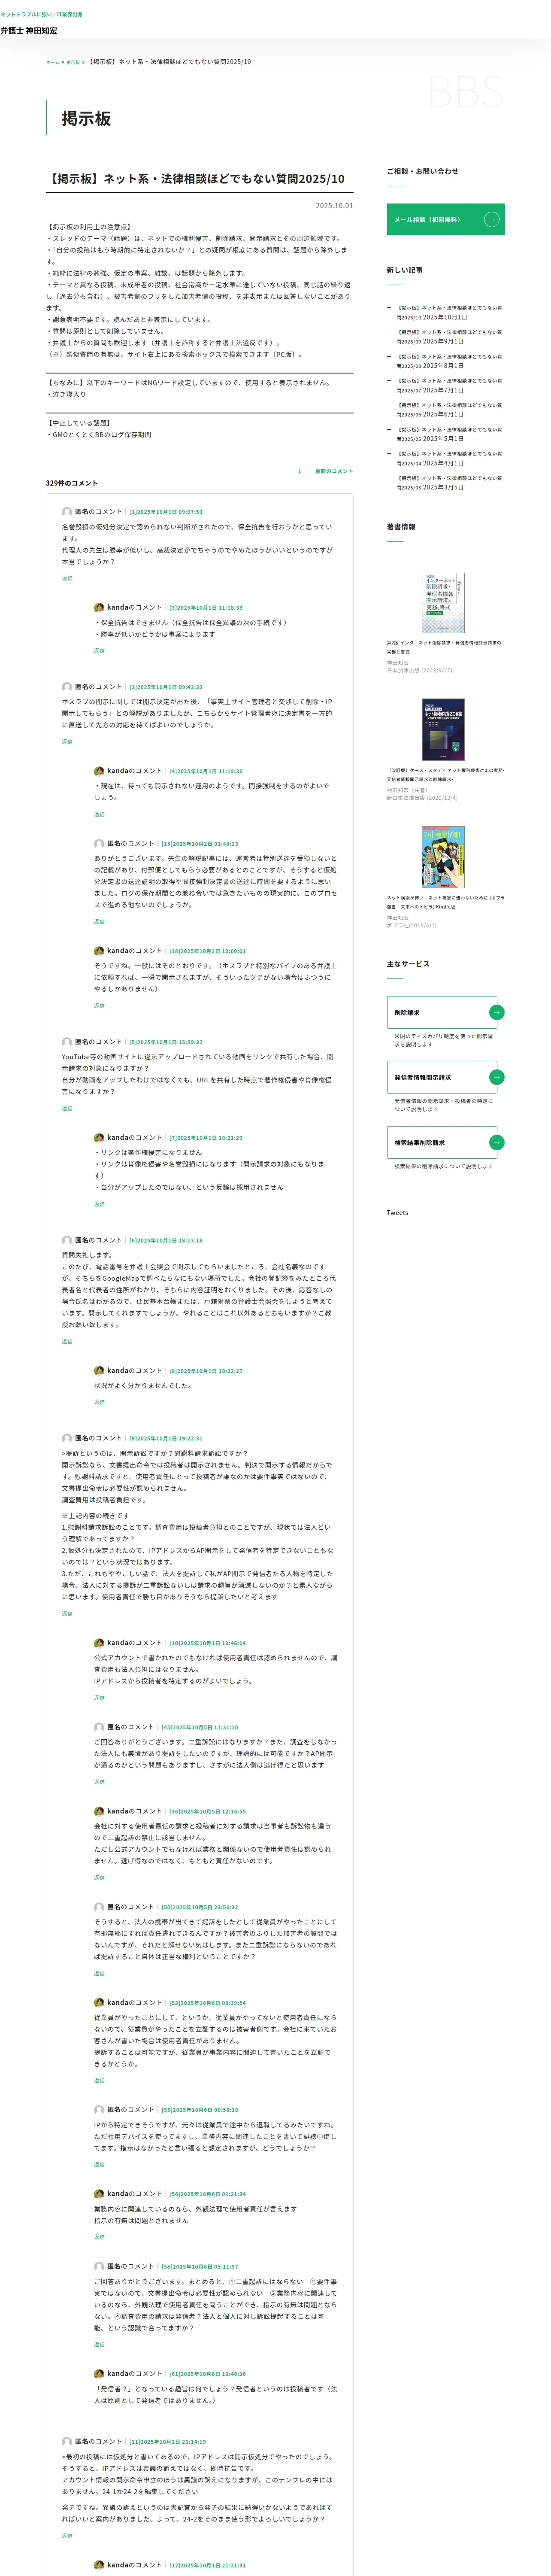Click anonymous avatar of comment [2]
This screenshot has width=551, height=2576.
point(67,687)
